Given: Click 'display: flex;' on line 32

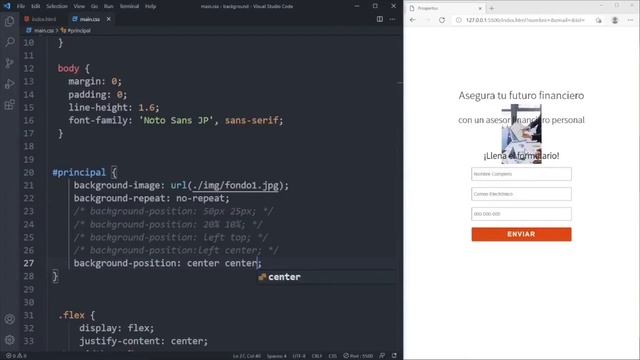Looking at the screenshot, I should [x=117, y=328].
